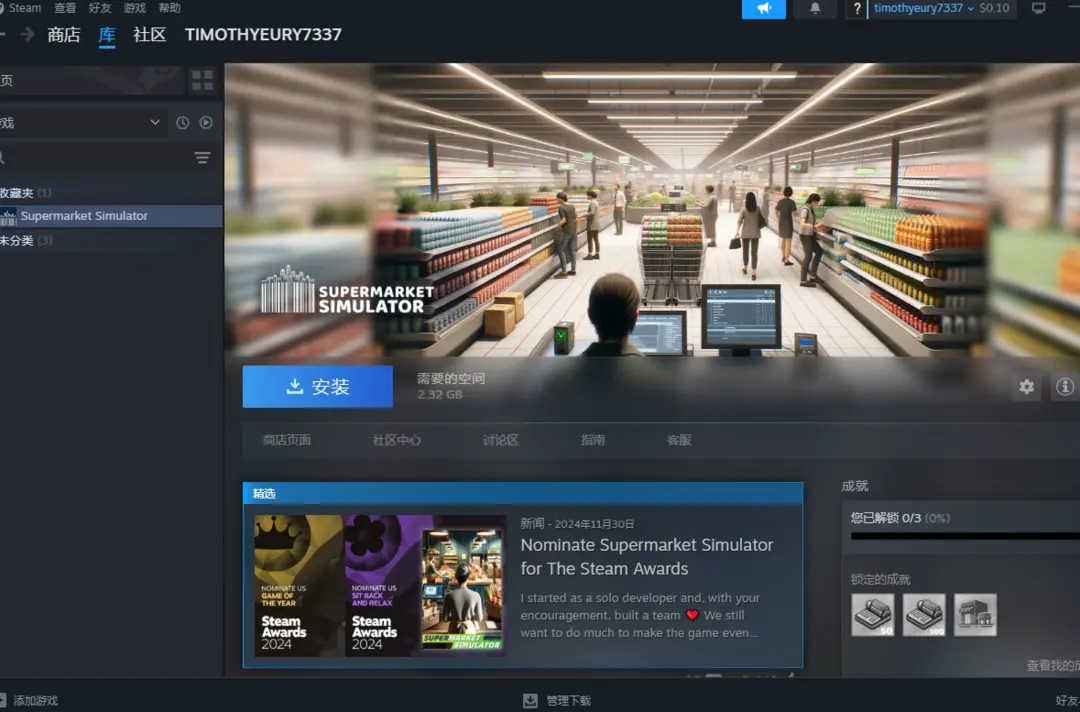Open the 讨论区 discussions link
This screenshot has width=1080, height=712.
pyautogui.click(x=501, y=440)
